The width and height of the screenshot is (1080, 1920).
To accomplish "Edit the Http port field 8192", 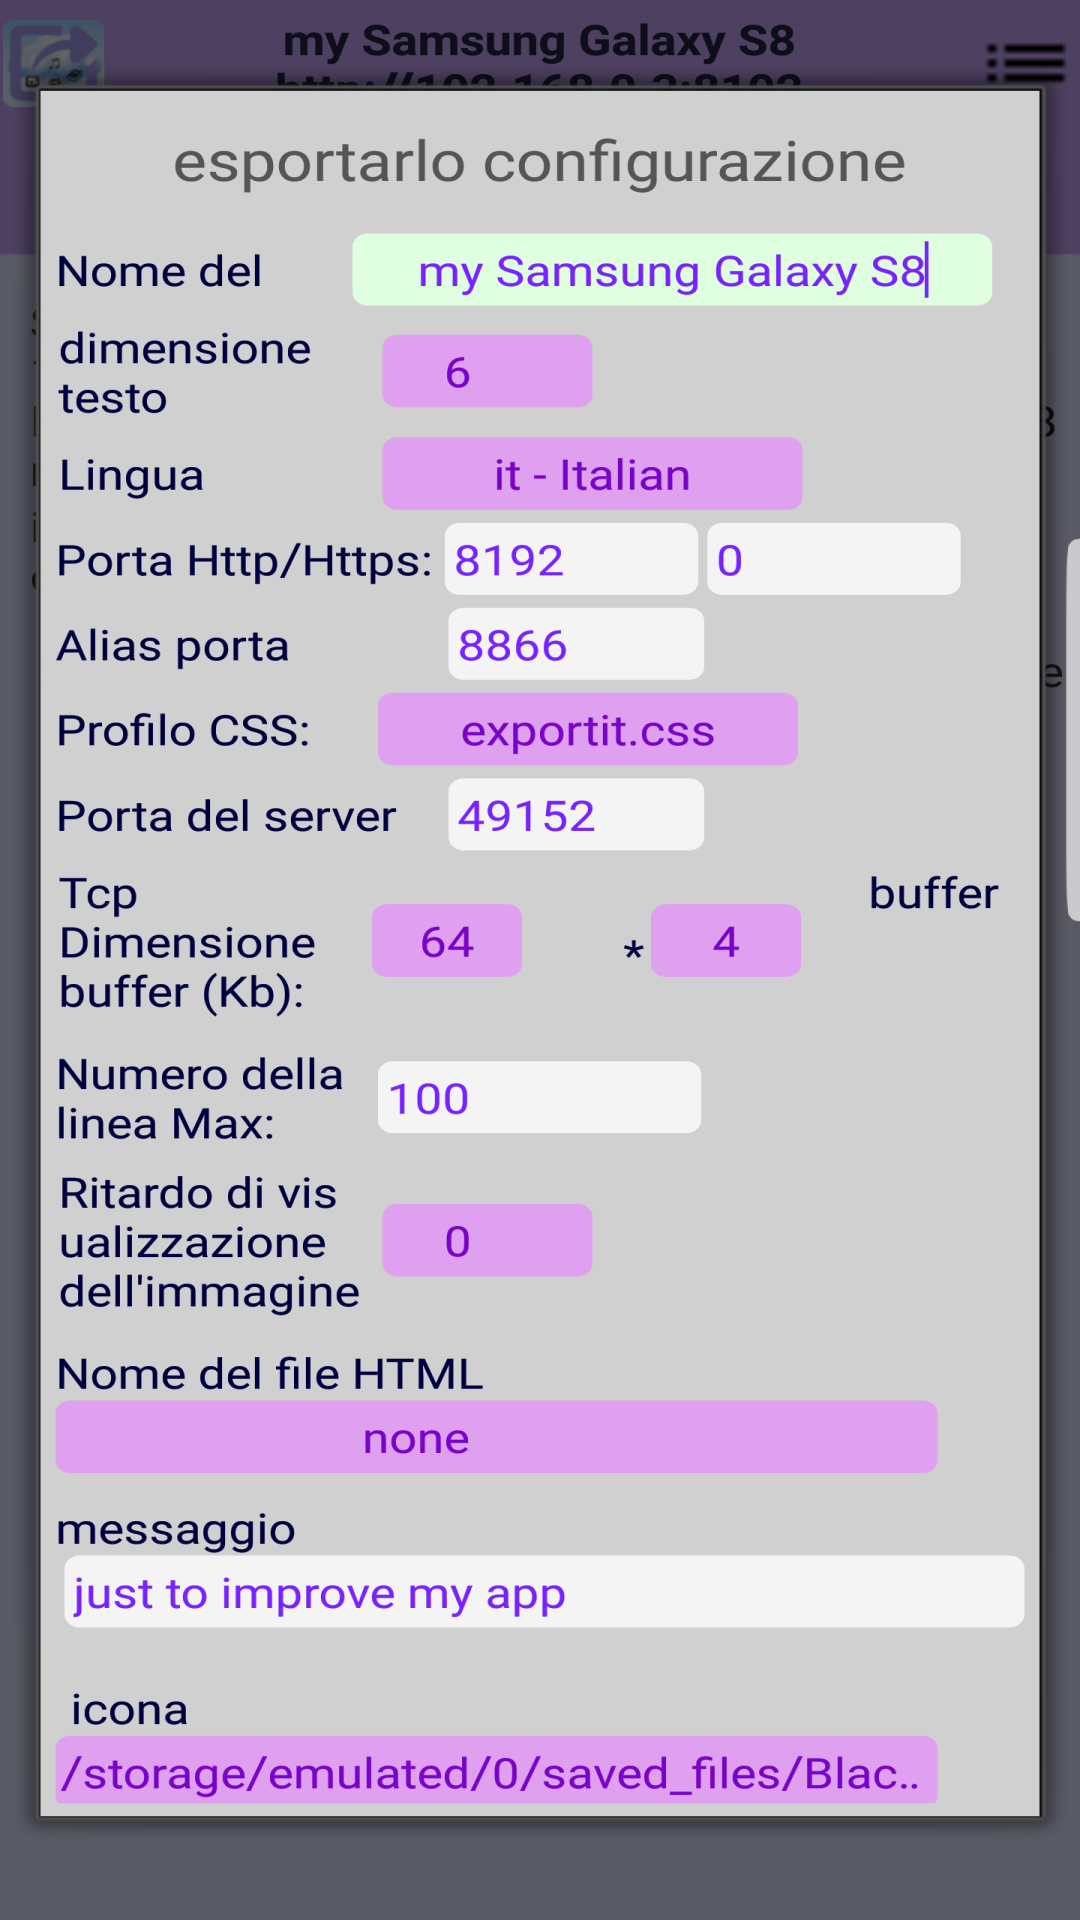I will click(x=571, y=559).
